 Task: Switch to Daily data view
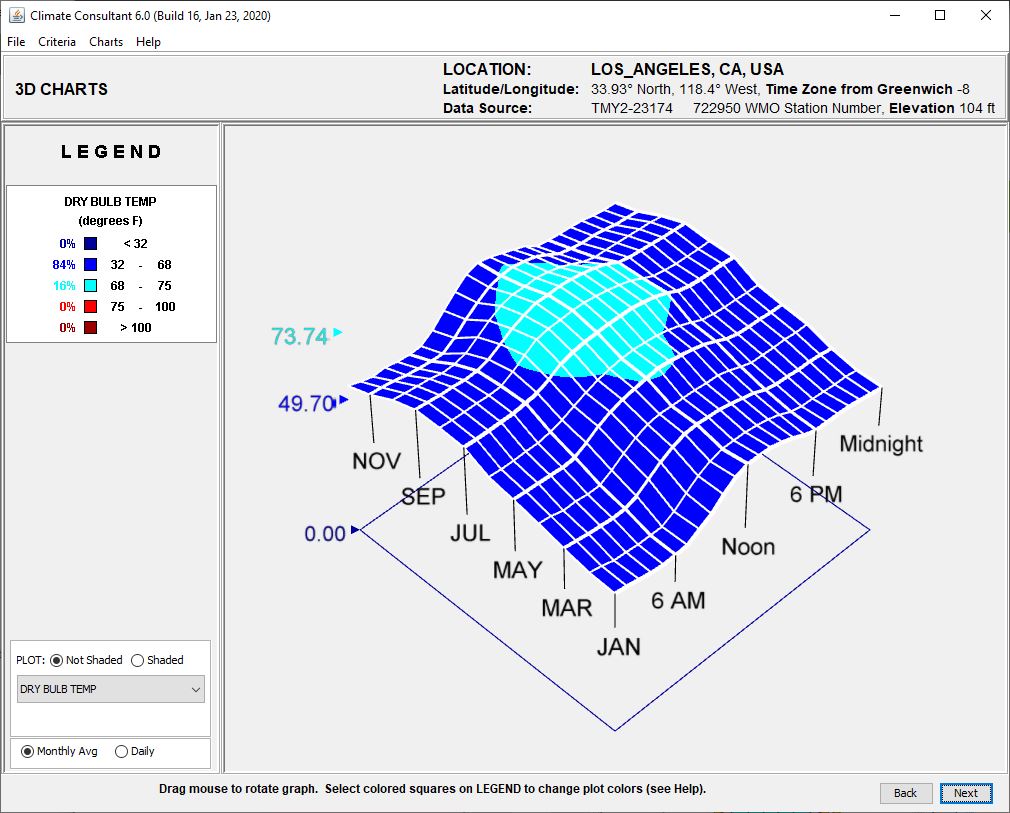tap(122, 751)
